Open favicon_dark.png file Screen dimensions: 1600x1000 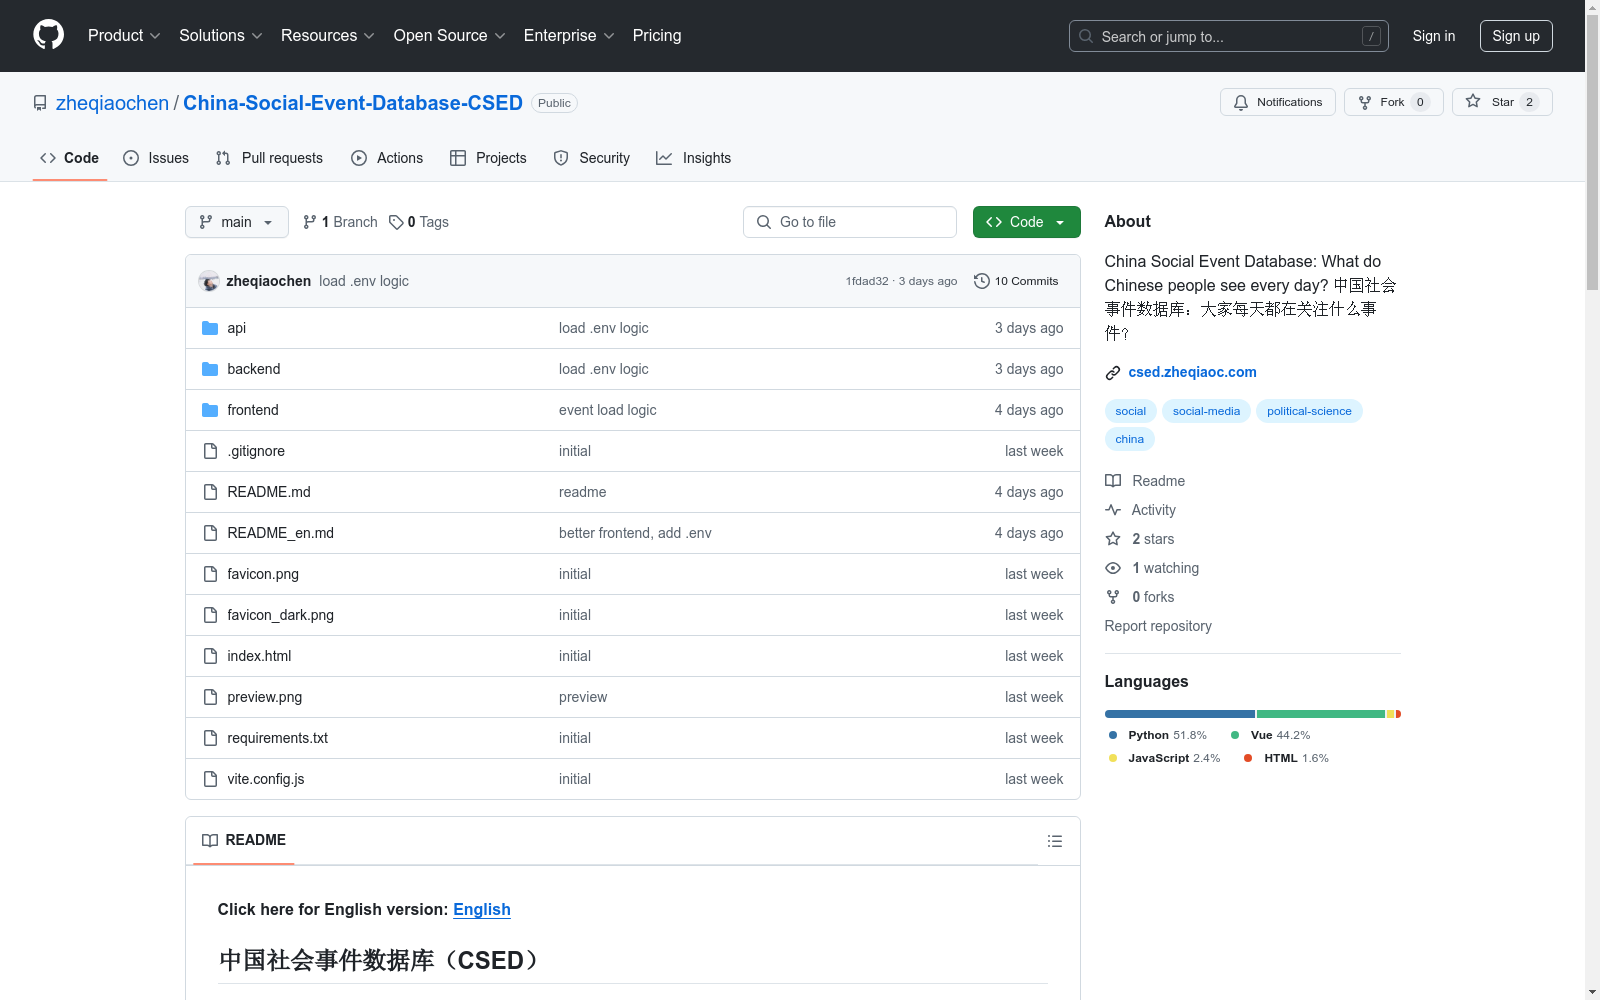[280, 615]
